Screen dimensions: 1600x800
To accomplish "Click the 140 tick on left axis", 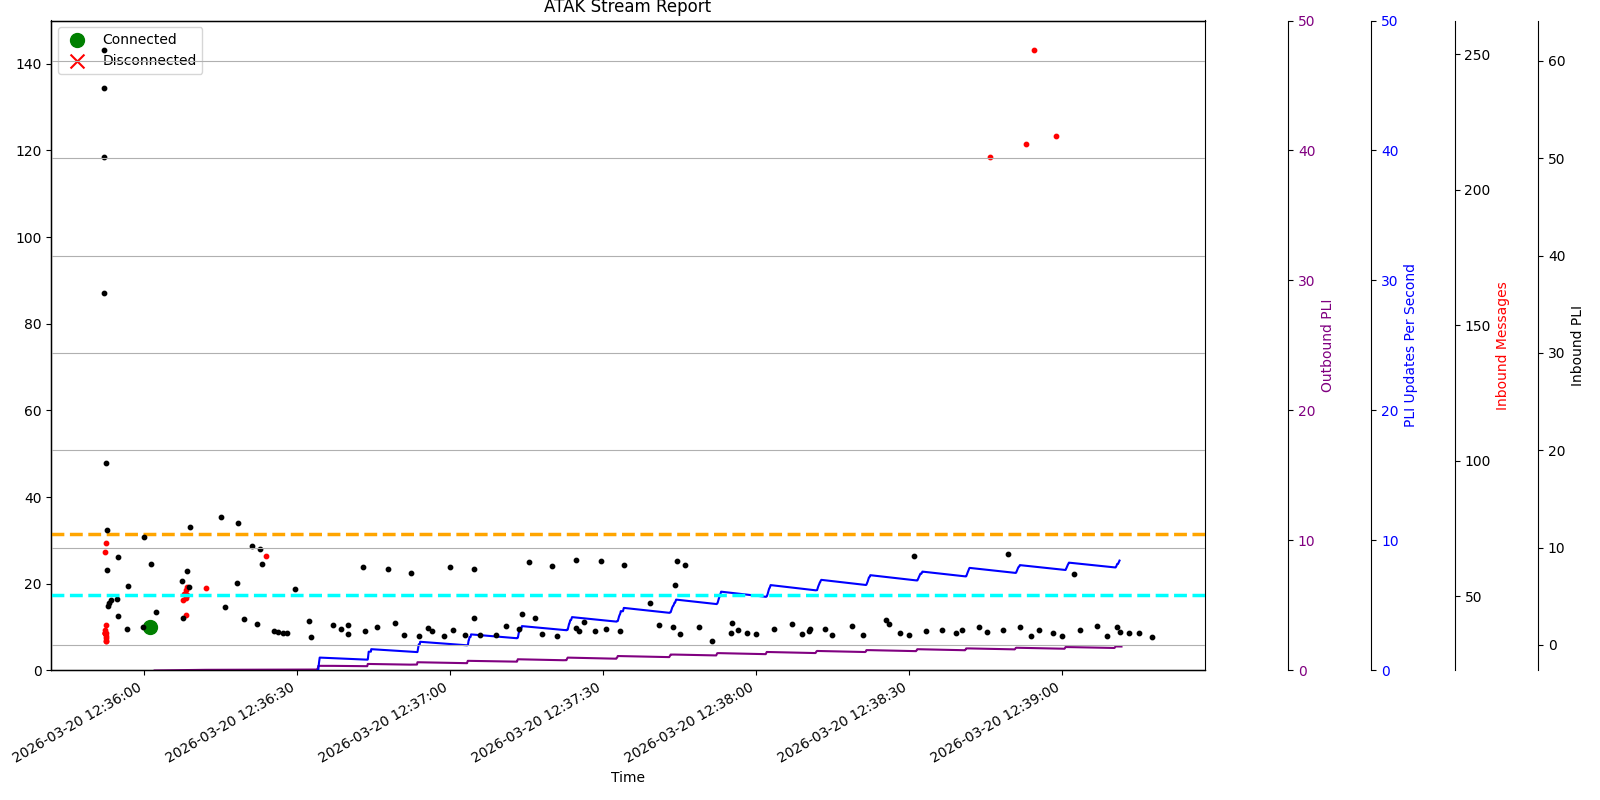I will pyautogui.click(x=29, y=64).
